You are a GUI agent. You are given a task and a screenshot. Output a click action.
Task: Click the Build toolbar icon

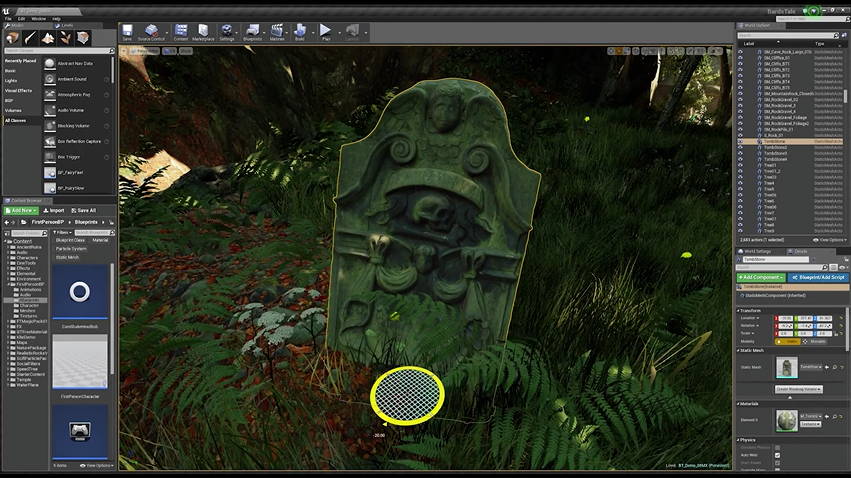(x=300, y=30)
